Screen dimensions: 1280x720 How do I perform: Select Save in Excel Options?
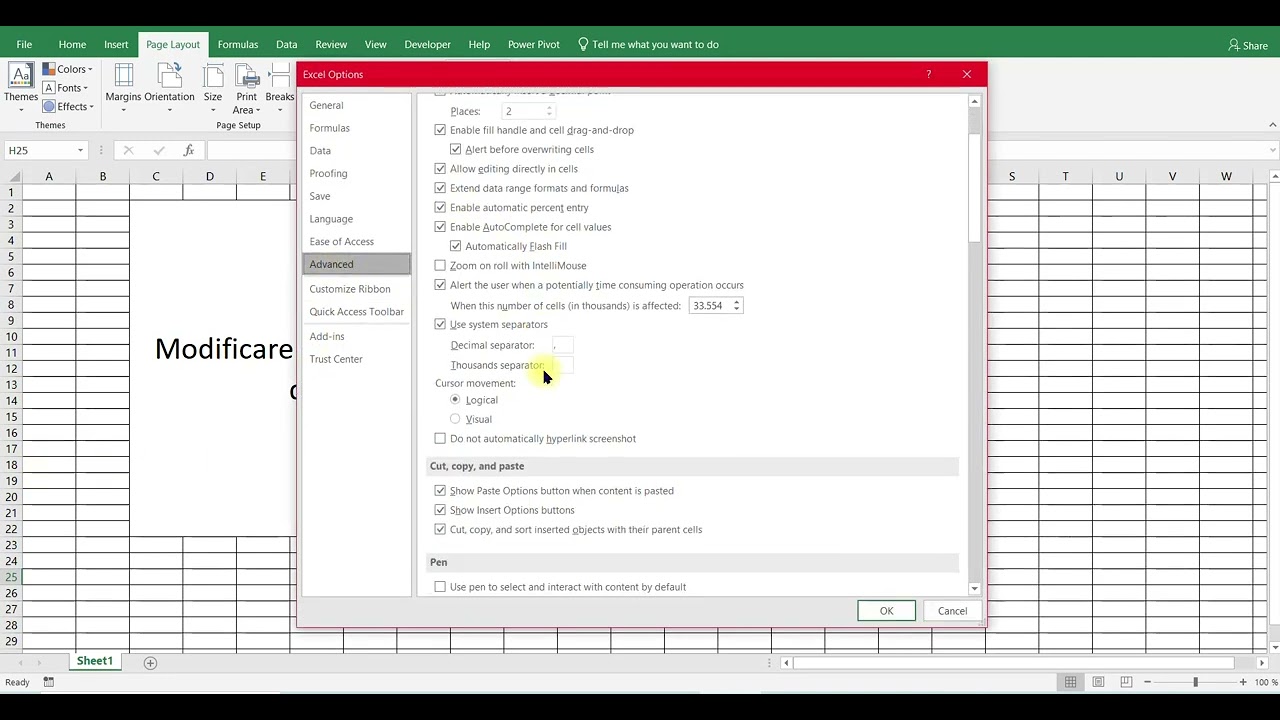[356, 196]
